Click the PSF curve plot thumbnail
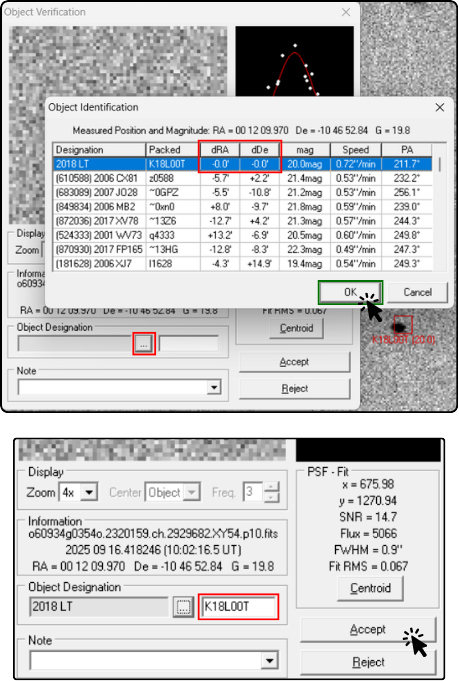 tap(294, 61)
